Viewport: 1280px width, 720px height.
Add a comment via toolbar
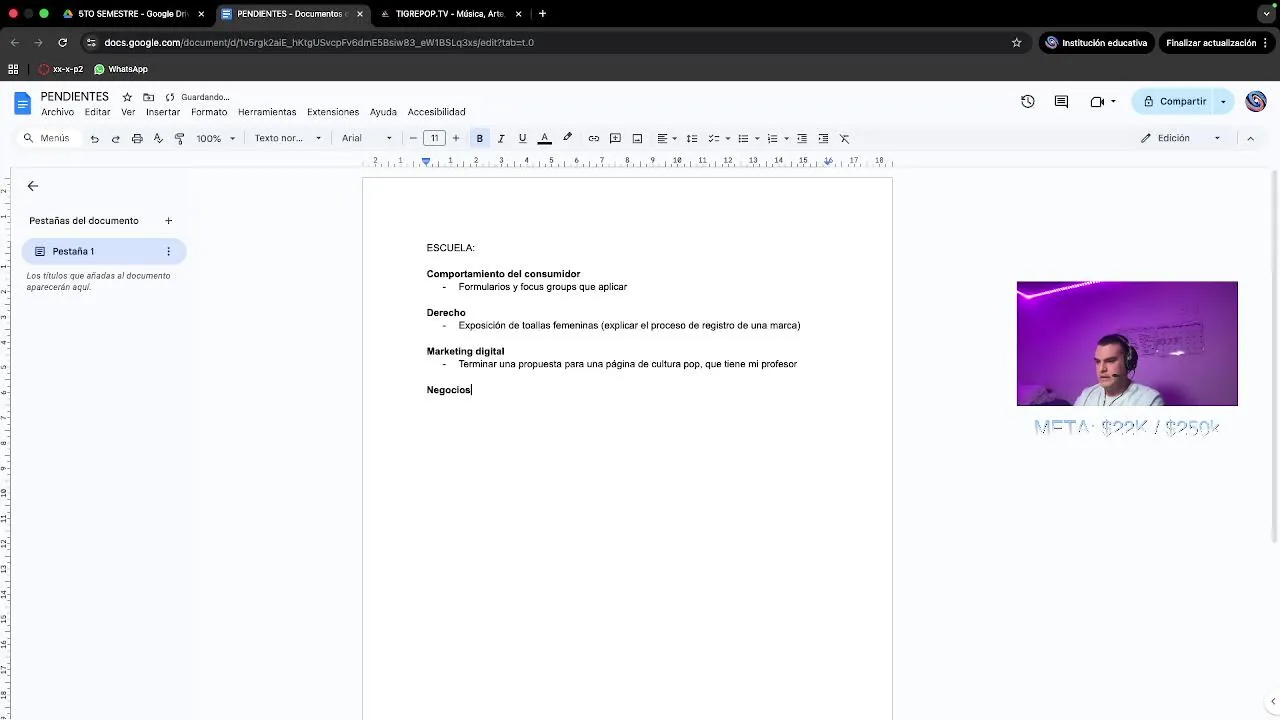[615, 138]
